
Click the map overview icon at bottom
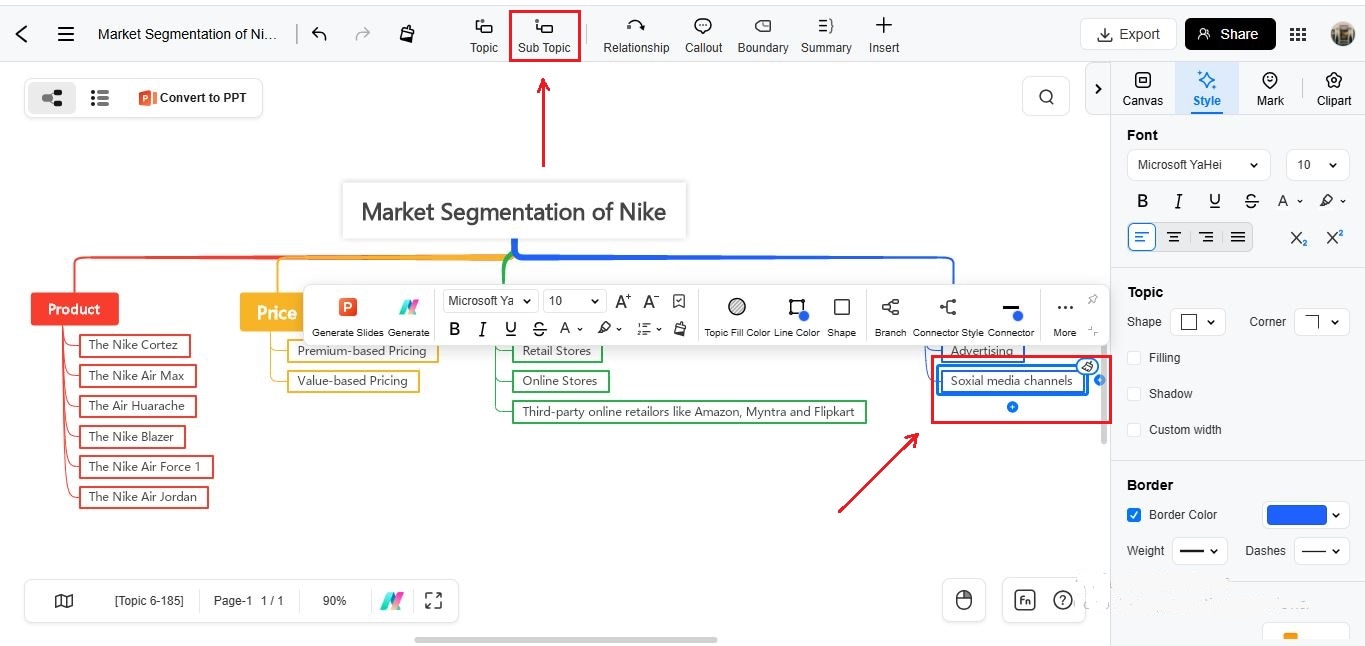point(64,601)
